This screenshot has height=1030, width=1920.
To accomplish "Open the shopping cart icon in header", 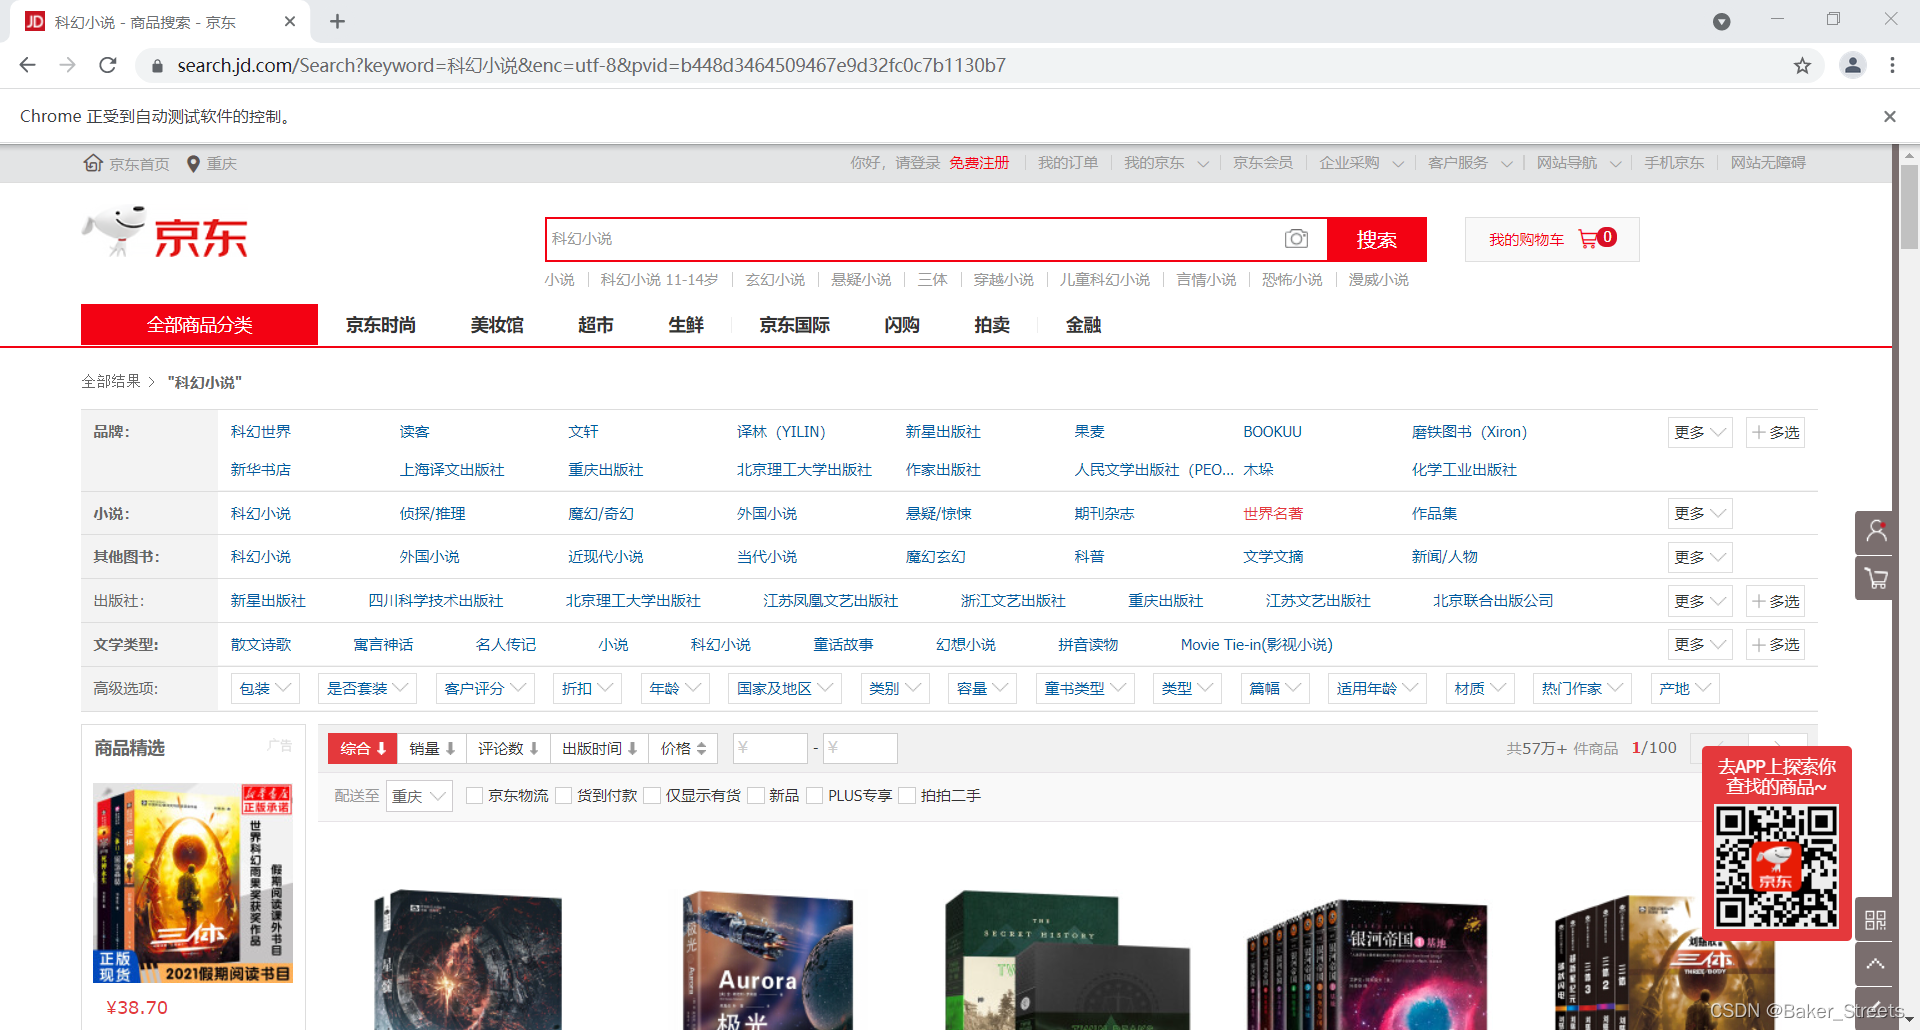I will pyautogui.click(x=1587, y=239).
